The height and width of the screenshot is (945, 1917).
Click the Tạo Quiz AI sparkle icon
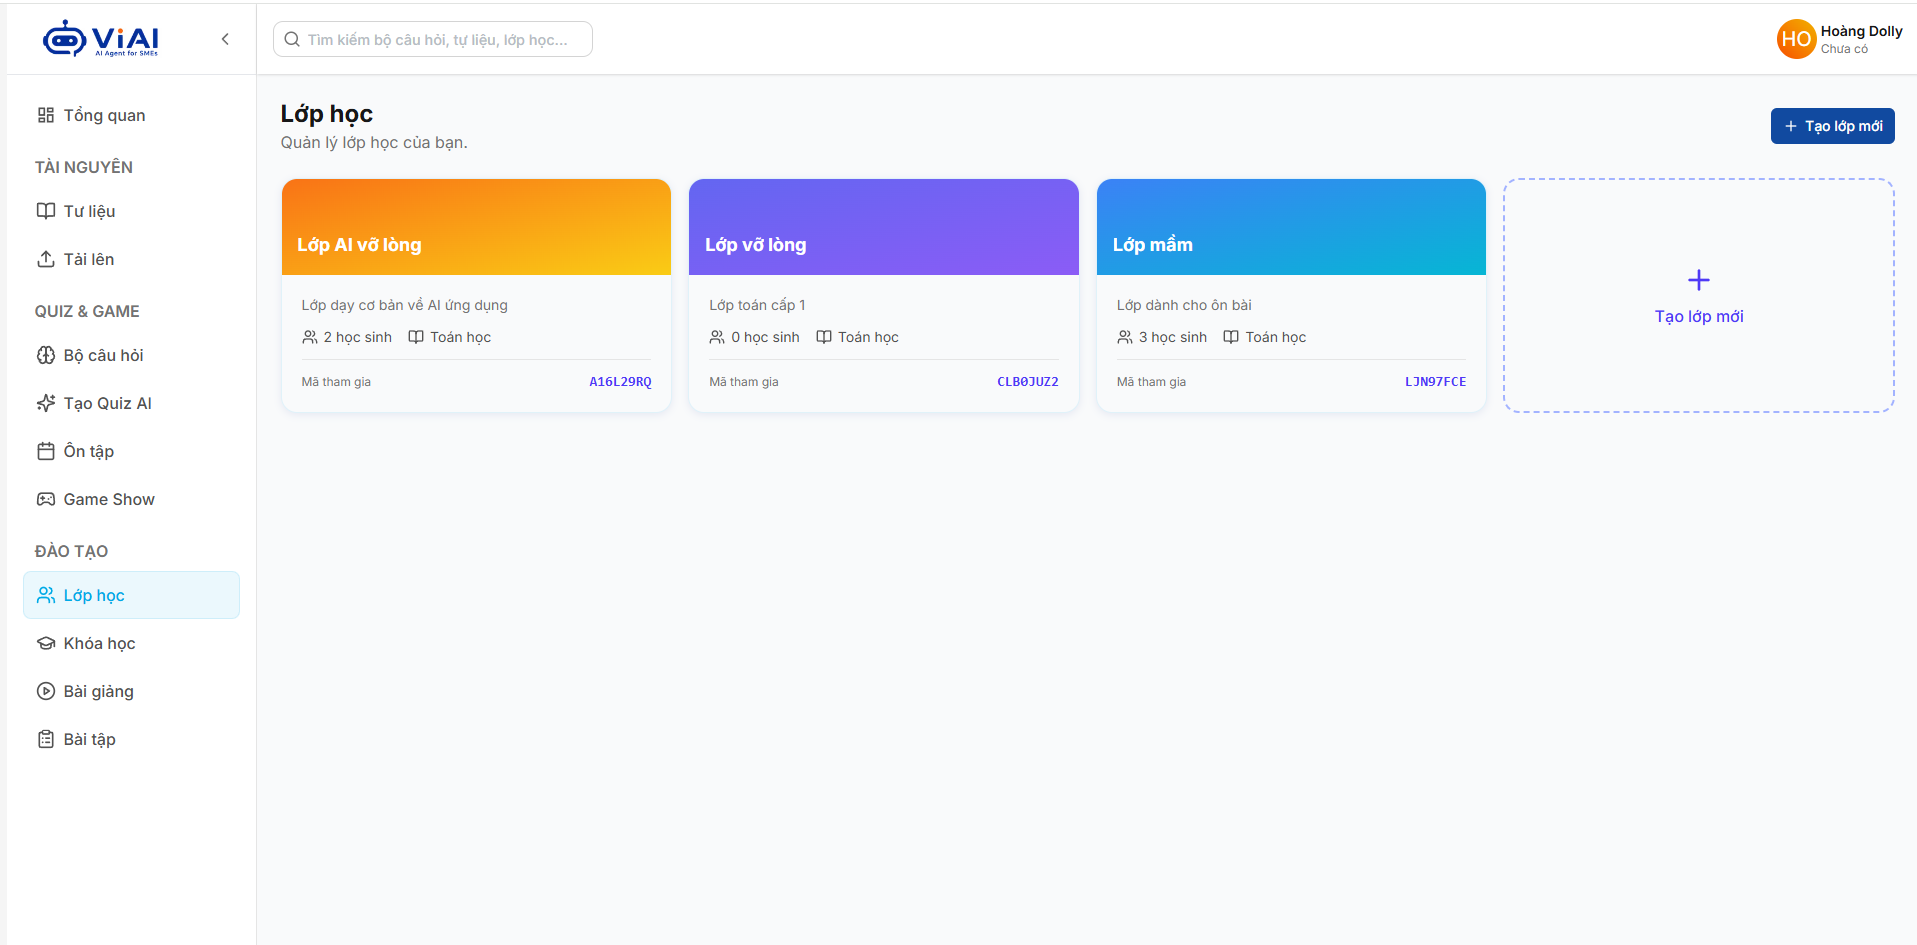pos(46,403)
